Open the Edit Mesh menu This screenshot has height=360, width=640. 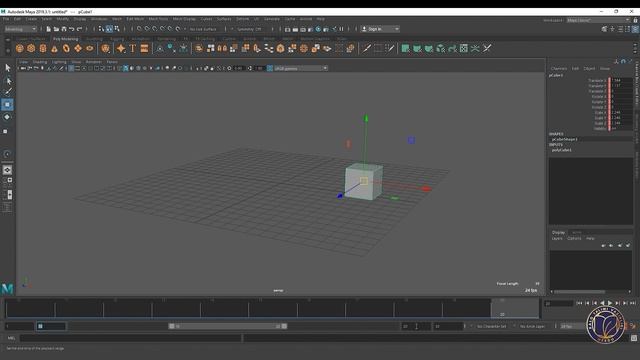pos(135,19)
